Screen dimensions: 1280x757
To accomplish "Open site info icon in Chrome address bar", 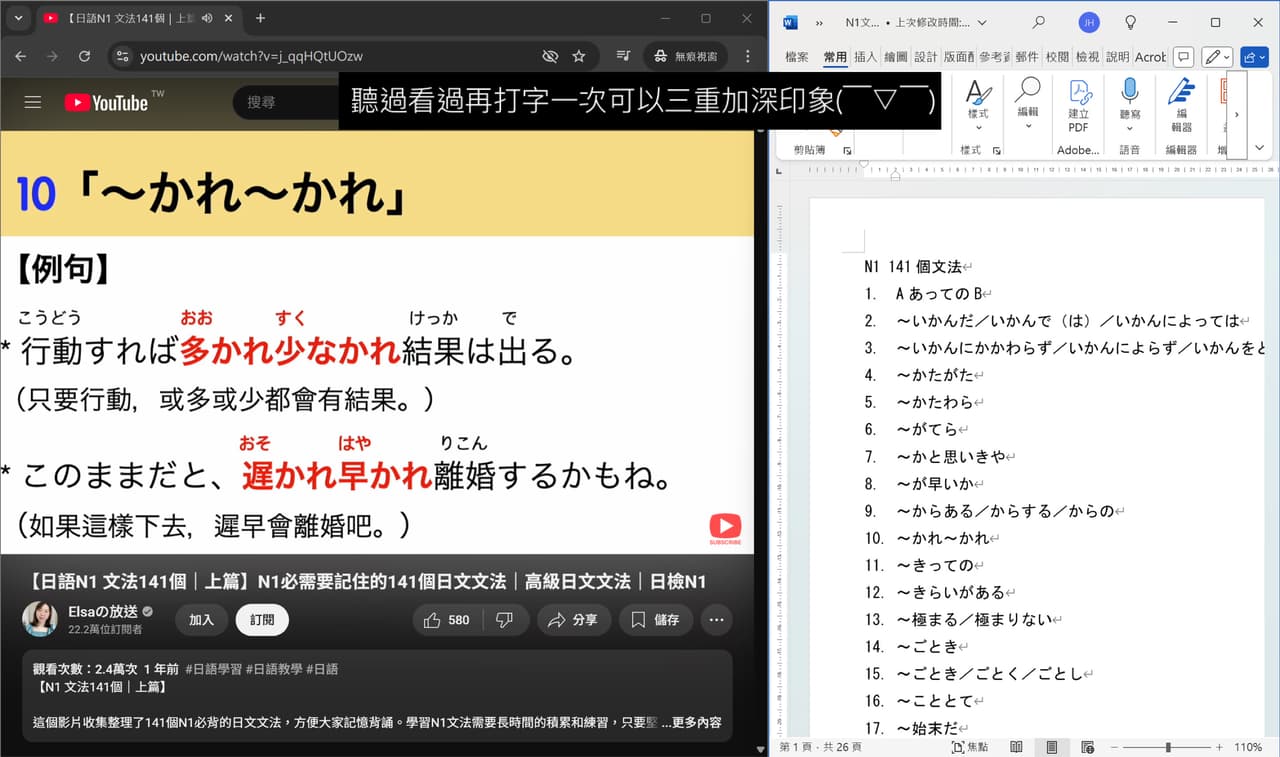I will [x=122, y=56].
